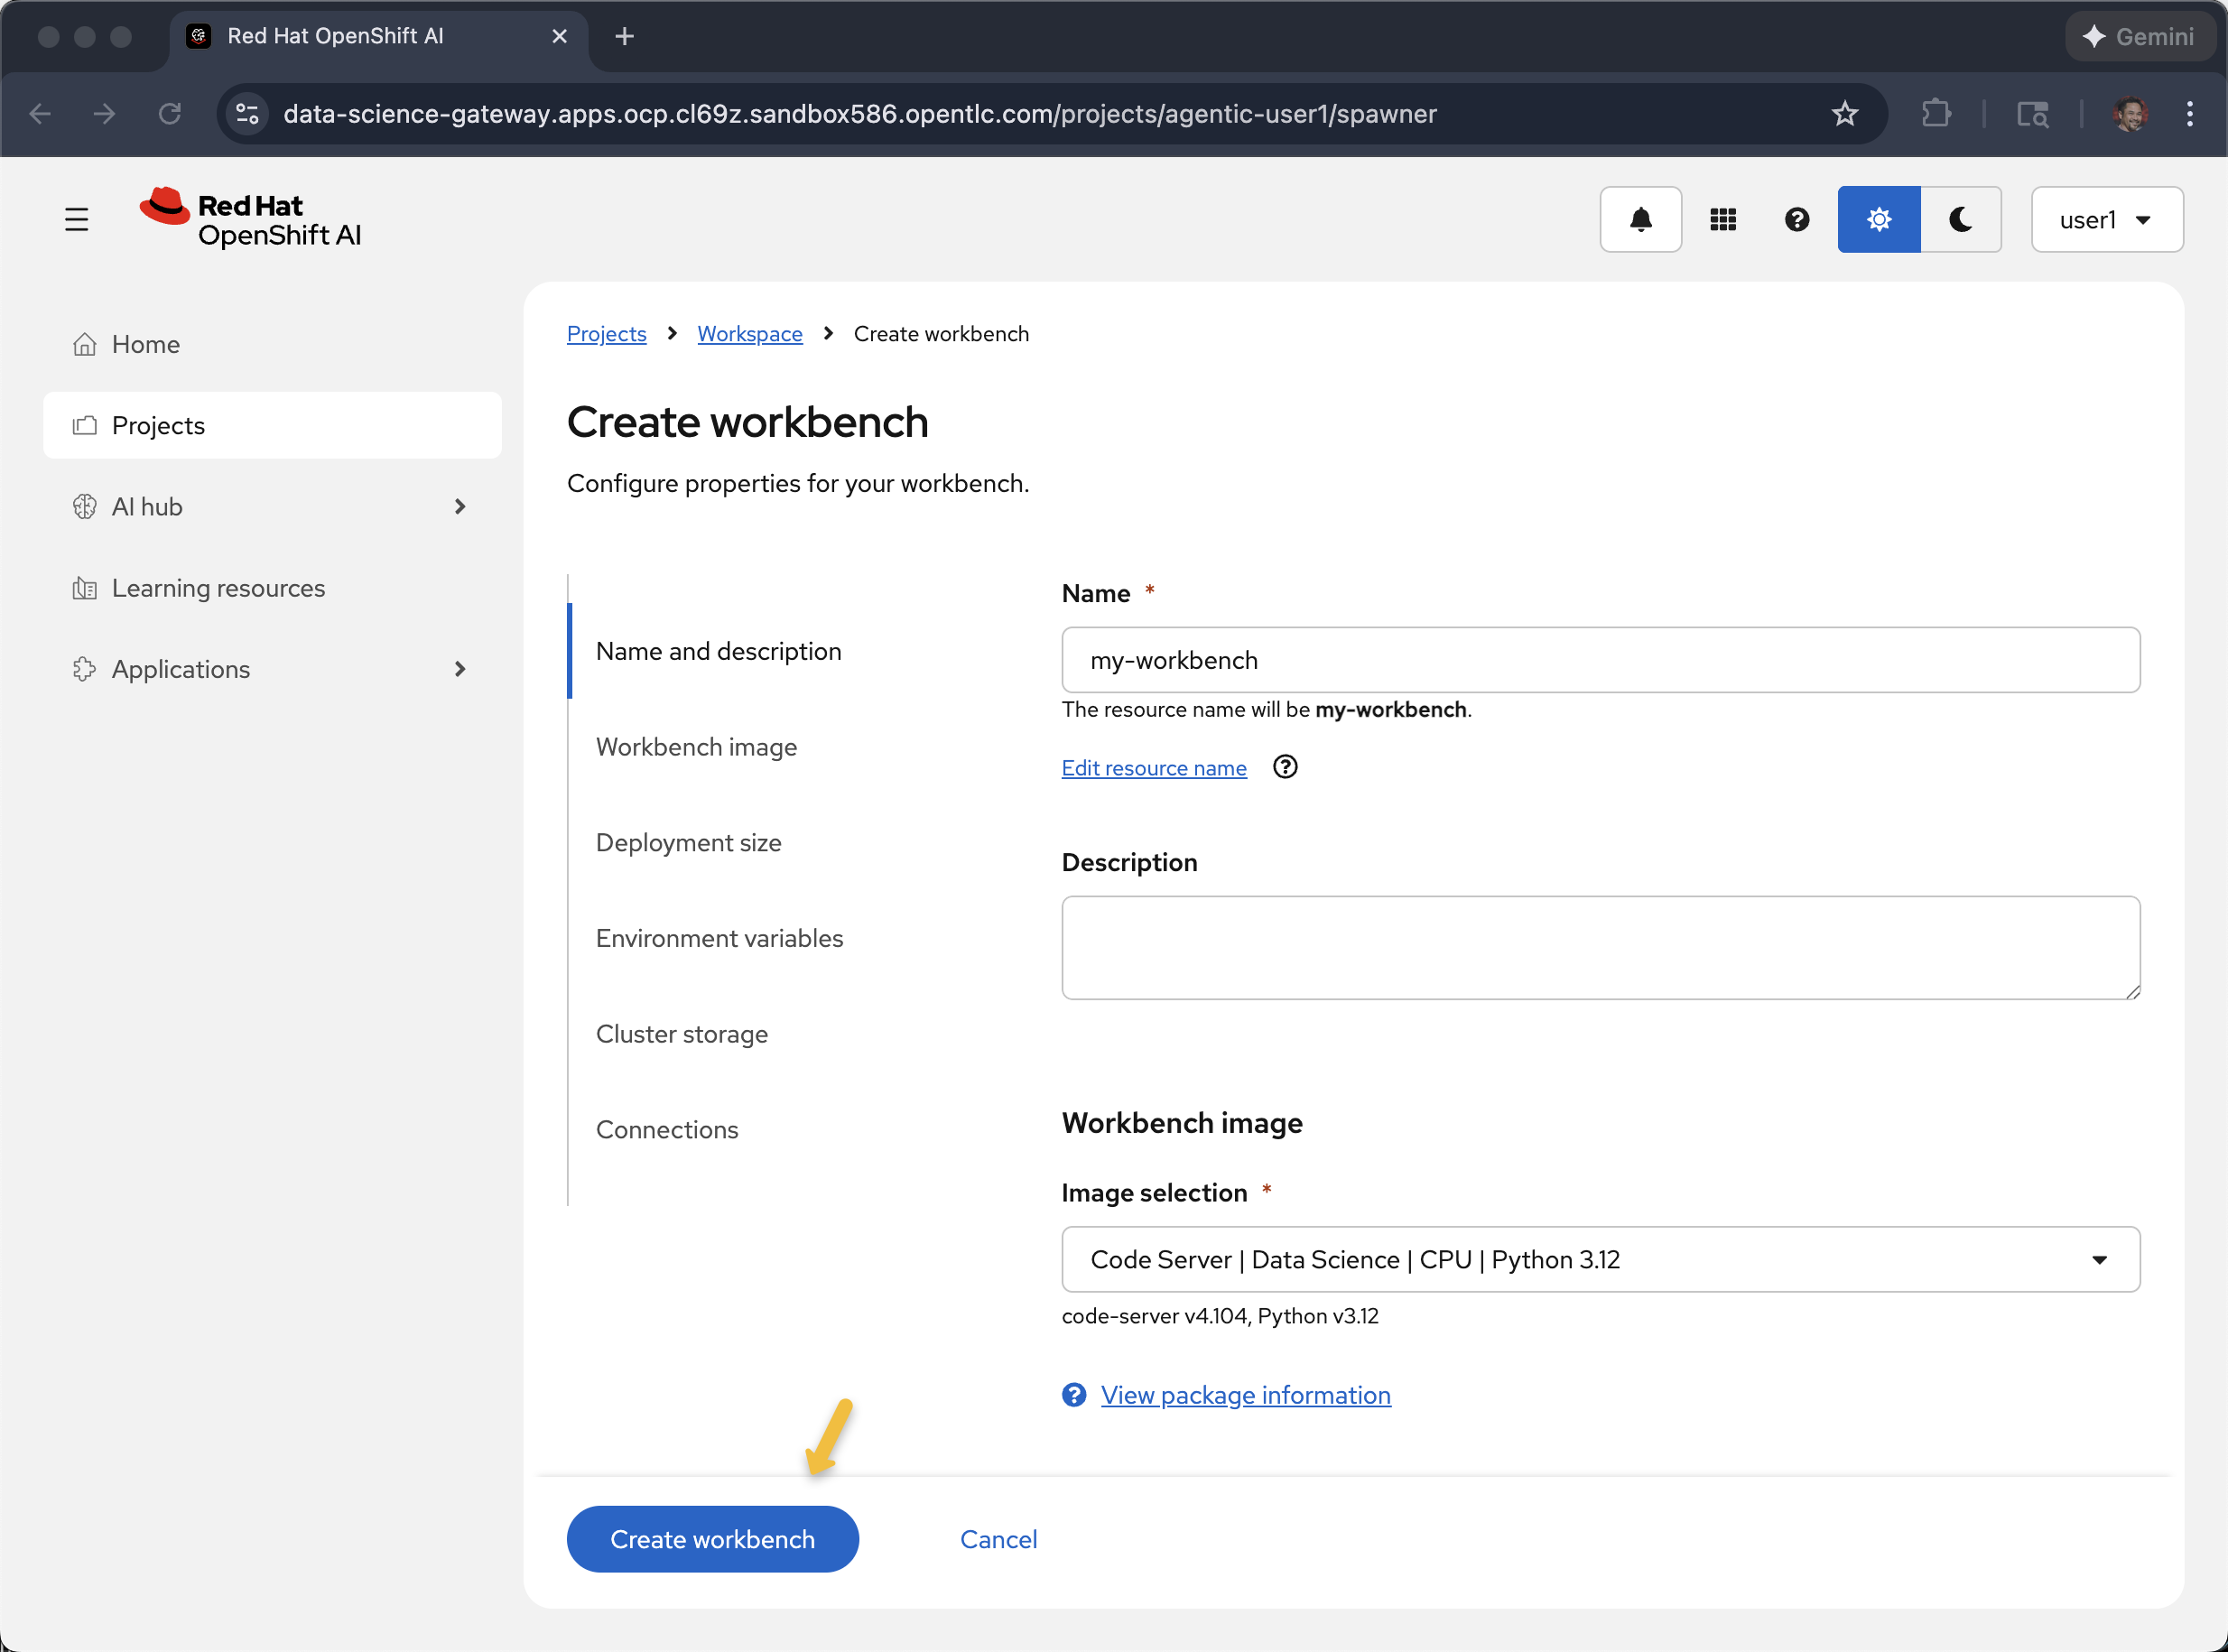This screenshot has height=1652, width=2228.
Task: Bookmark this page with star icon
Action: tap(1844, 114)
